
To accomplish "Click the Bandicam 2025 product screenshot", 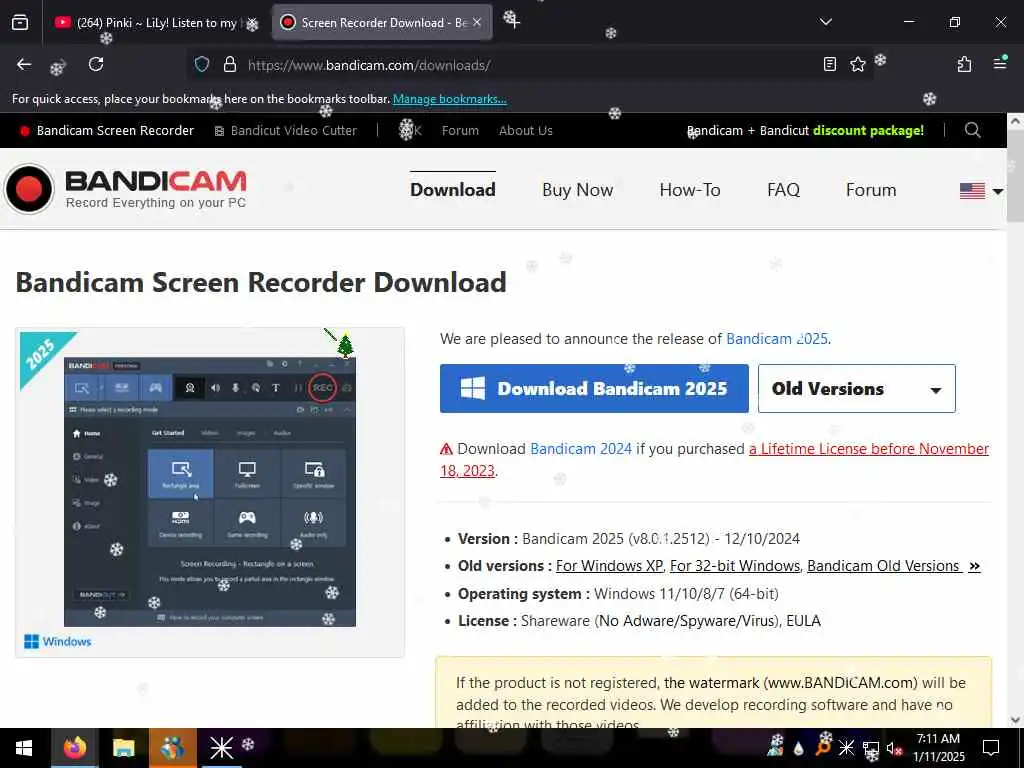I will pyautogui.click(x=210, y=491).
